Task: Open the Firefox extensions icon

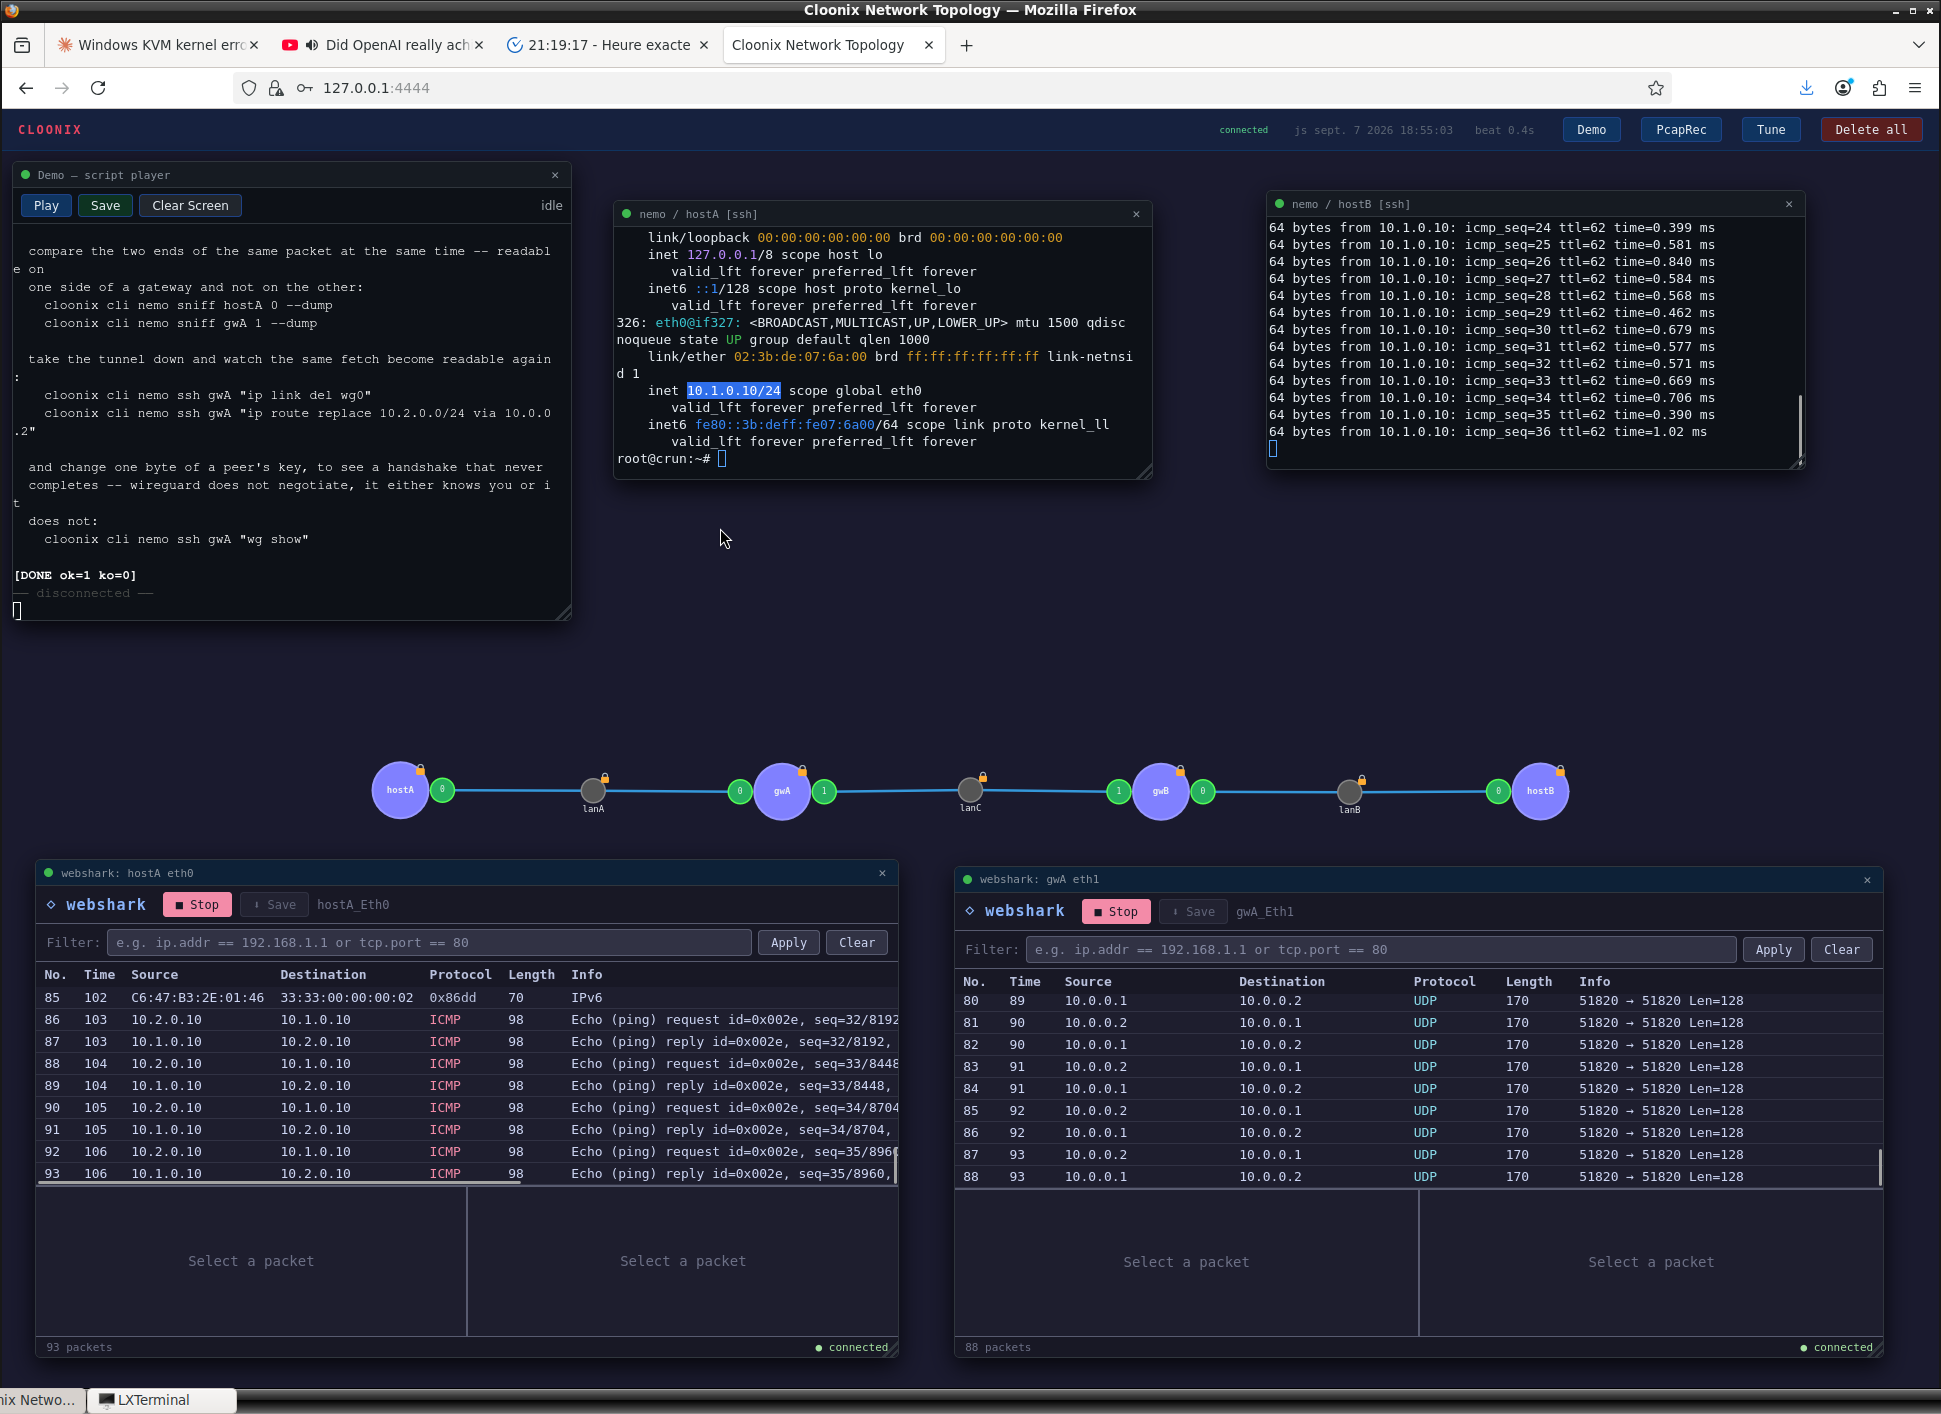Action: click(1879, 88)
